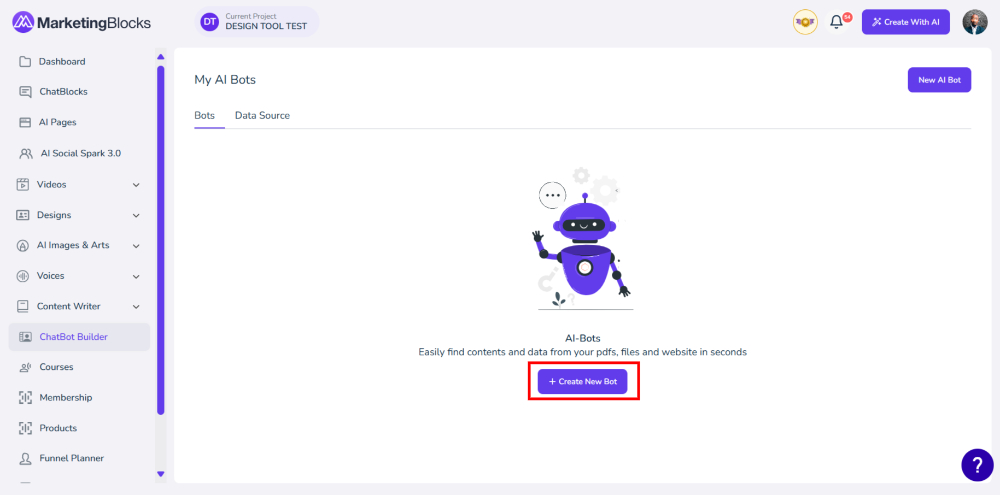Open the Current Project DESIGN TOOL TEST selector
Viewport: 1000px width, 495px height.
pyautogui.click(x=256, y=22)
